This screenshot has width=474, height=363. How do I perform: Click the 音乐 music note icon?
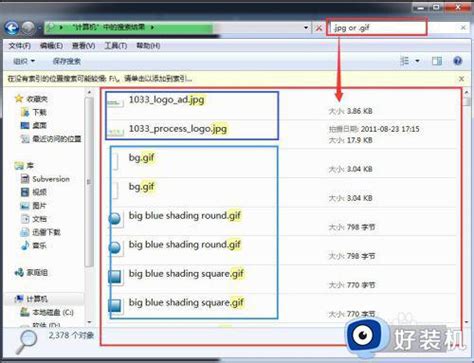25,246
